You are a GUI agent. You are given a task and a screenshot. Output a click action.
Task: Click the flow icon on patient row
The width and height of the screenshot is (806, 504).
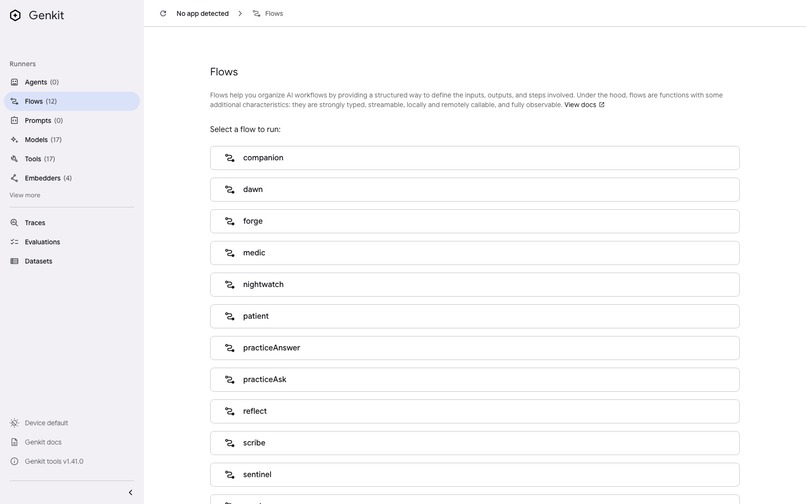click(230, 316)
